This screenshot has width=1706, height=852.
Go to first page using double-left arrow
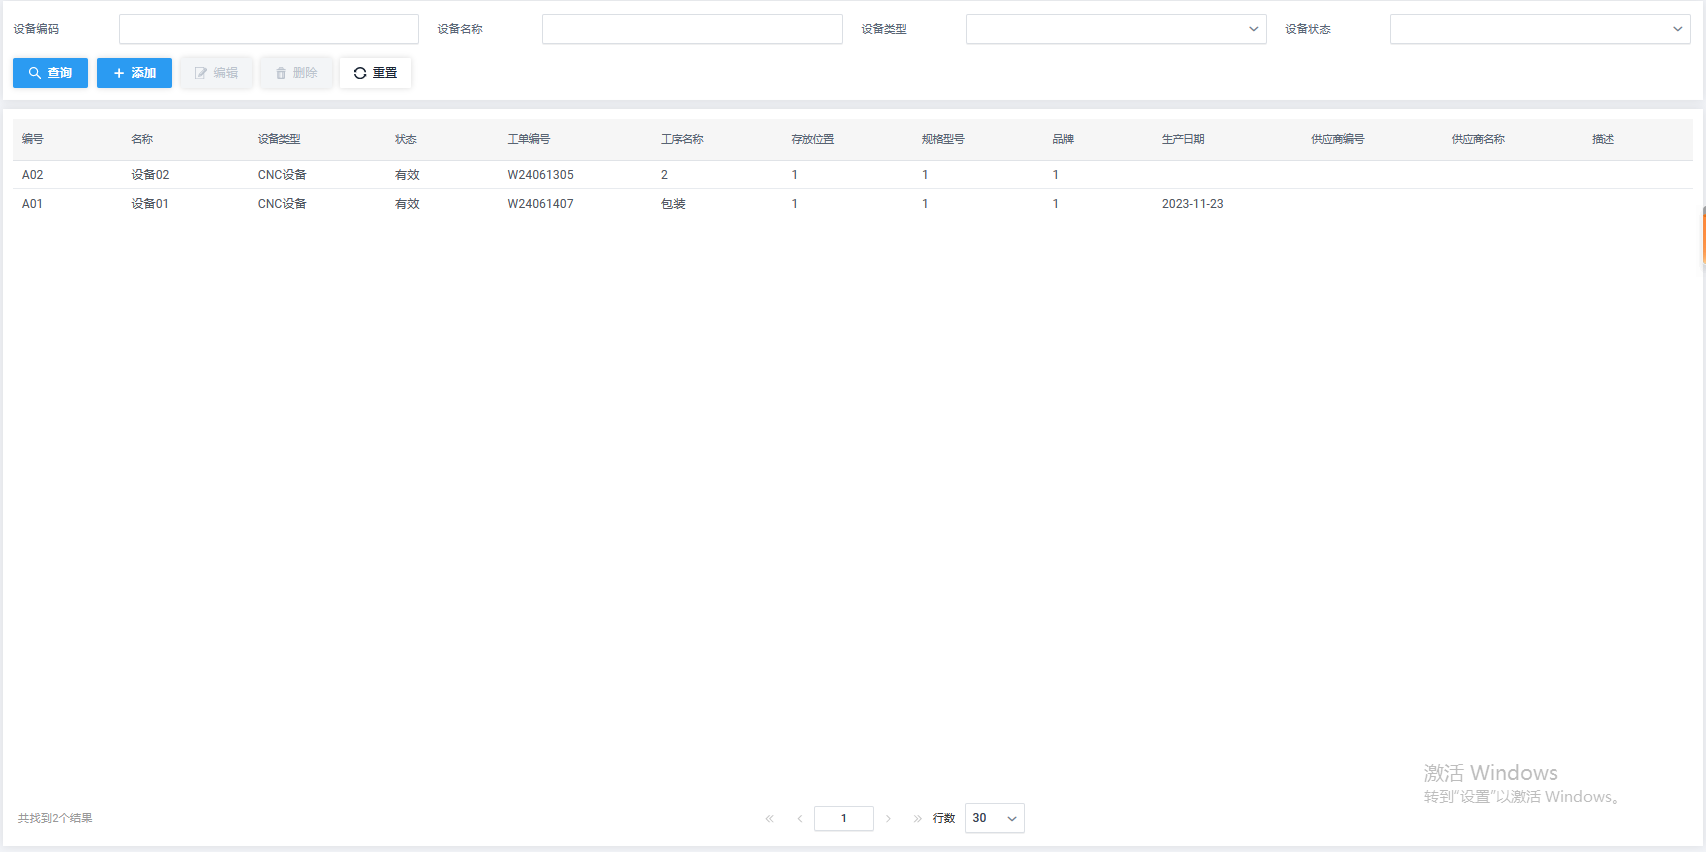(770, 818)
